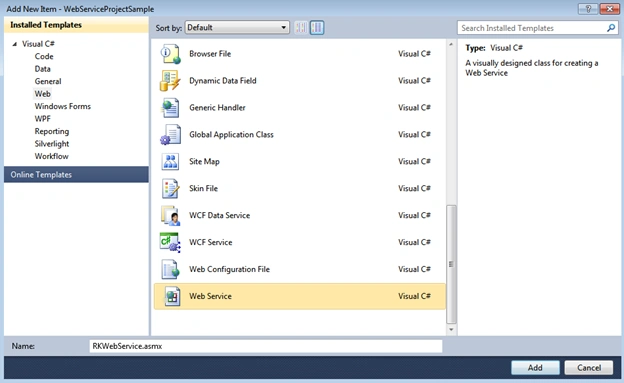
Task: Click Visual C# in Site Map row
Action: click(x=414, y=162)
